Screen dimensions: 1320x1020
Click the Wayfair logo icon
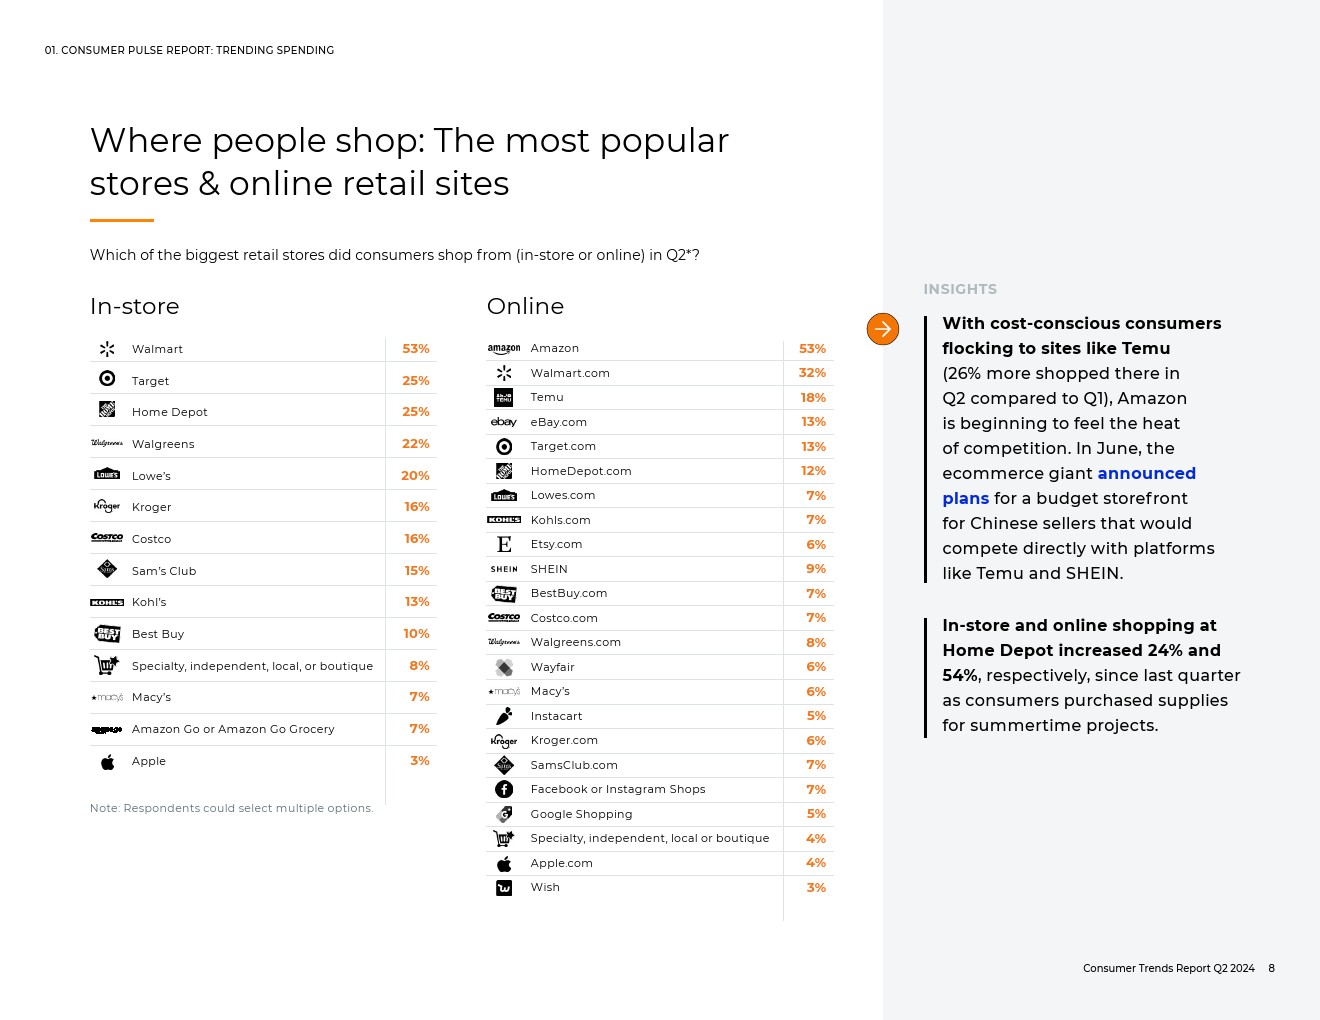point(504,667)
